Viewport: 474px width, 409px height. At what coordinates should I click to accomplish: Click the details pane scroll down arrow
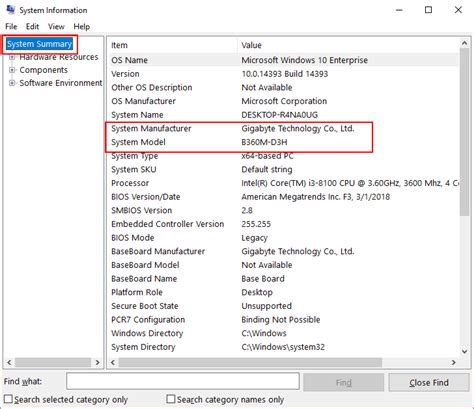[464, 351]
